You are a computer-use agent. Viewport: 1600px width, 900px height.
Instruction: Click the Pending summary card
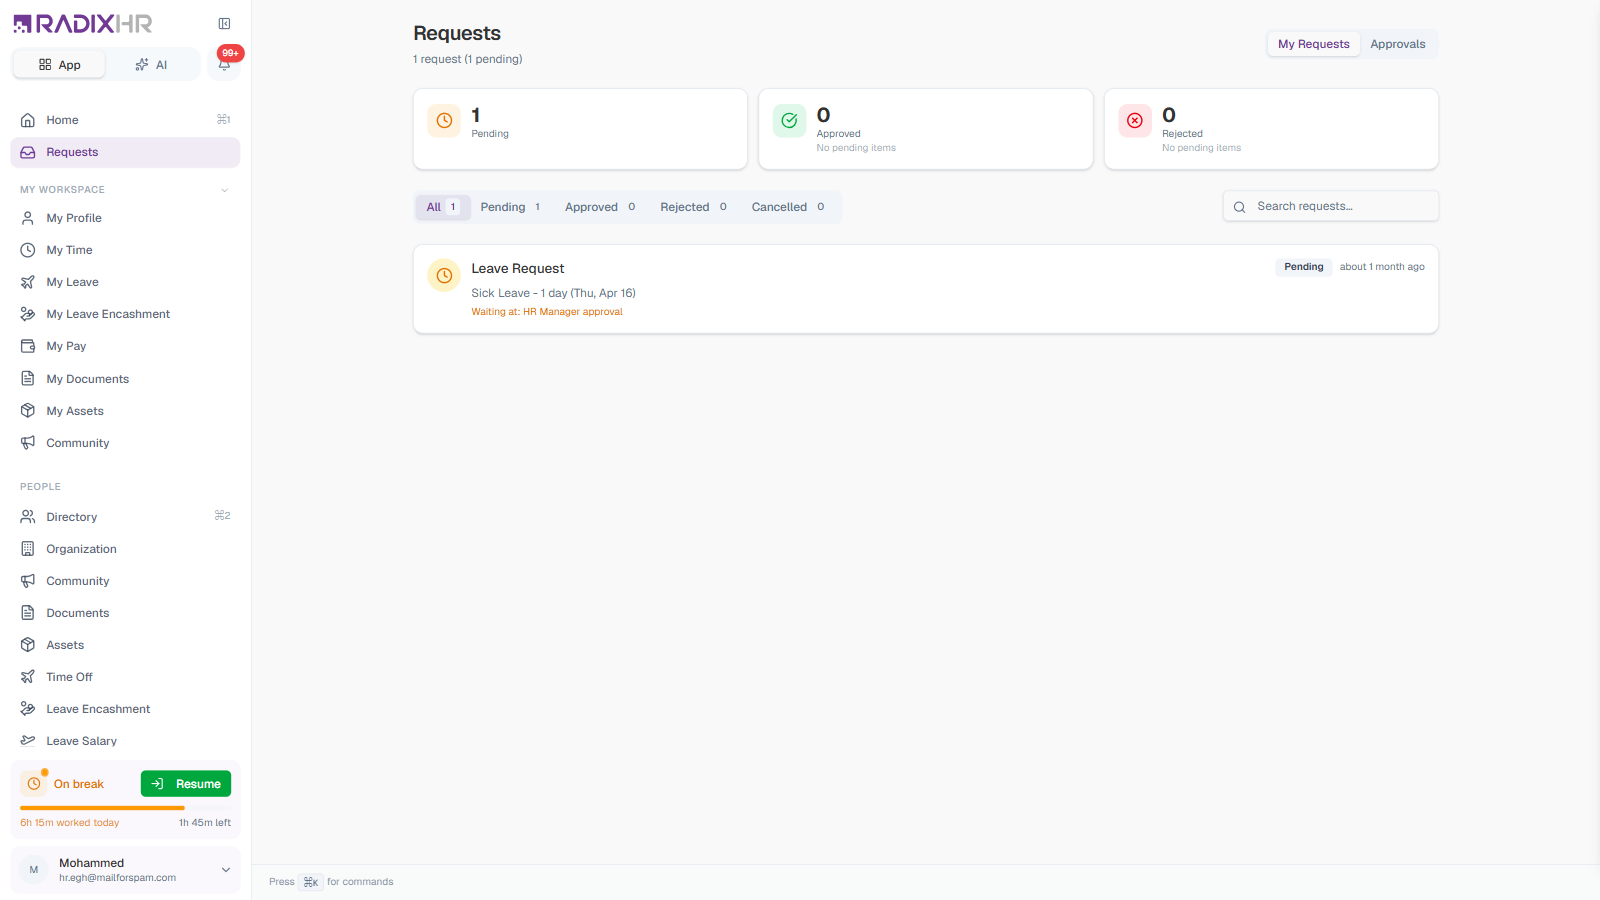pos(580,129)
